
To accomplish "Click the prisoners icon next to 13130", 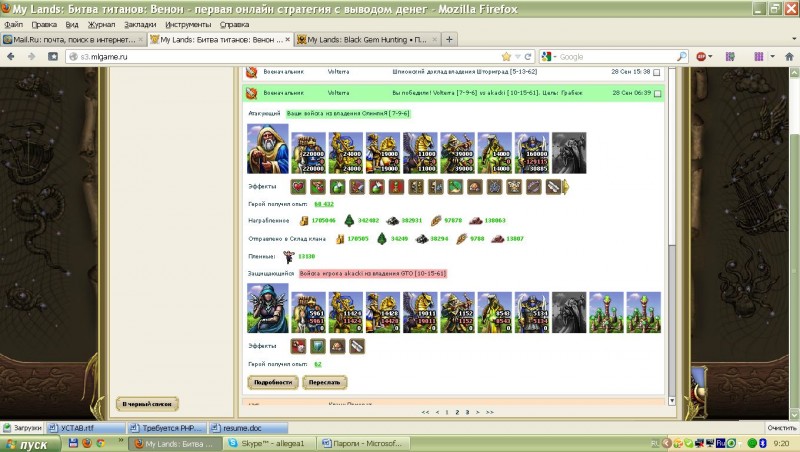I will coord(288,256).
